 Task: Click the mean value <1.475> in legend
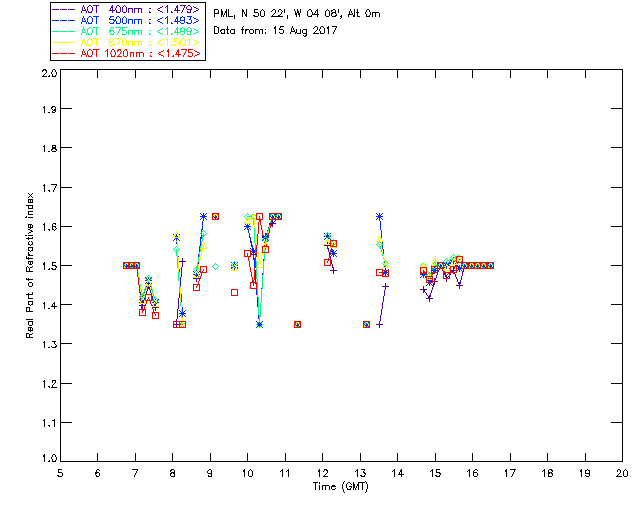(x=179, y=53)
